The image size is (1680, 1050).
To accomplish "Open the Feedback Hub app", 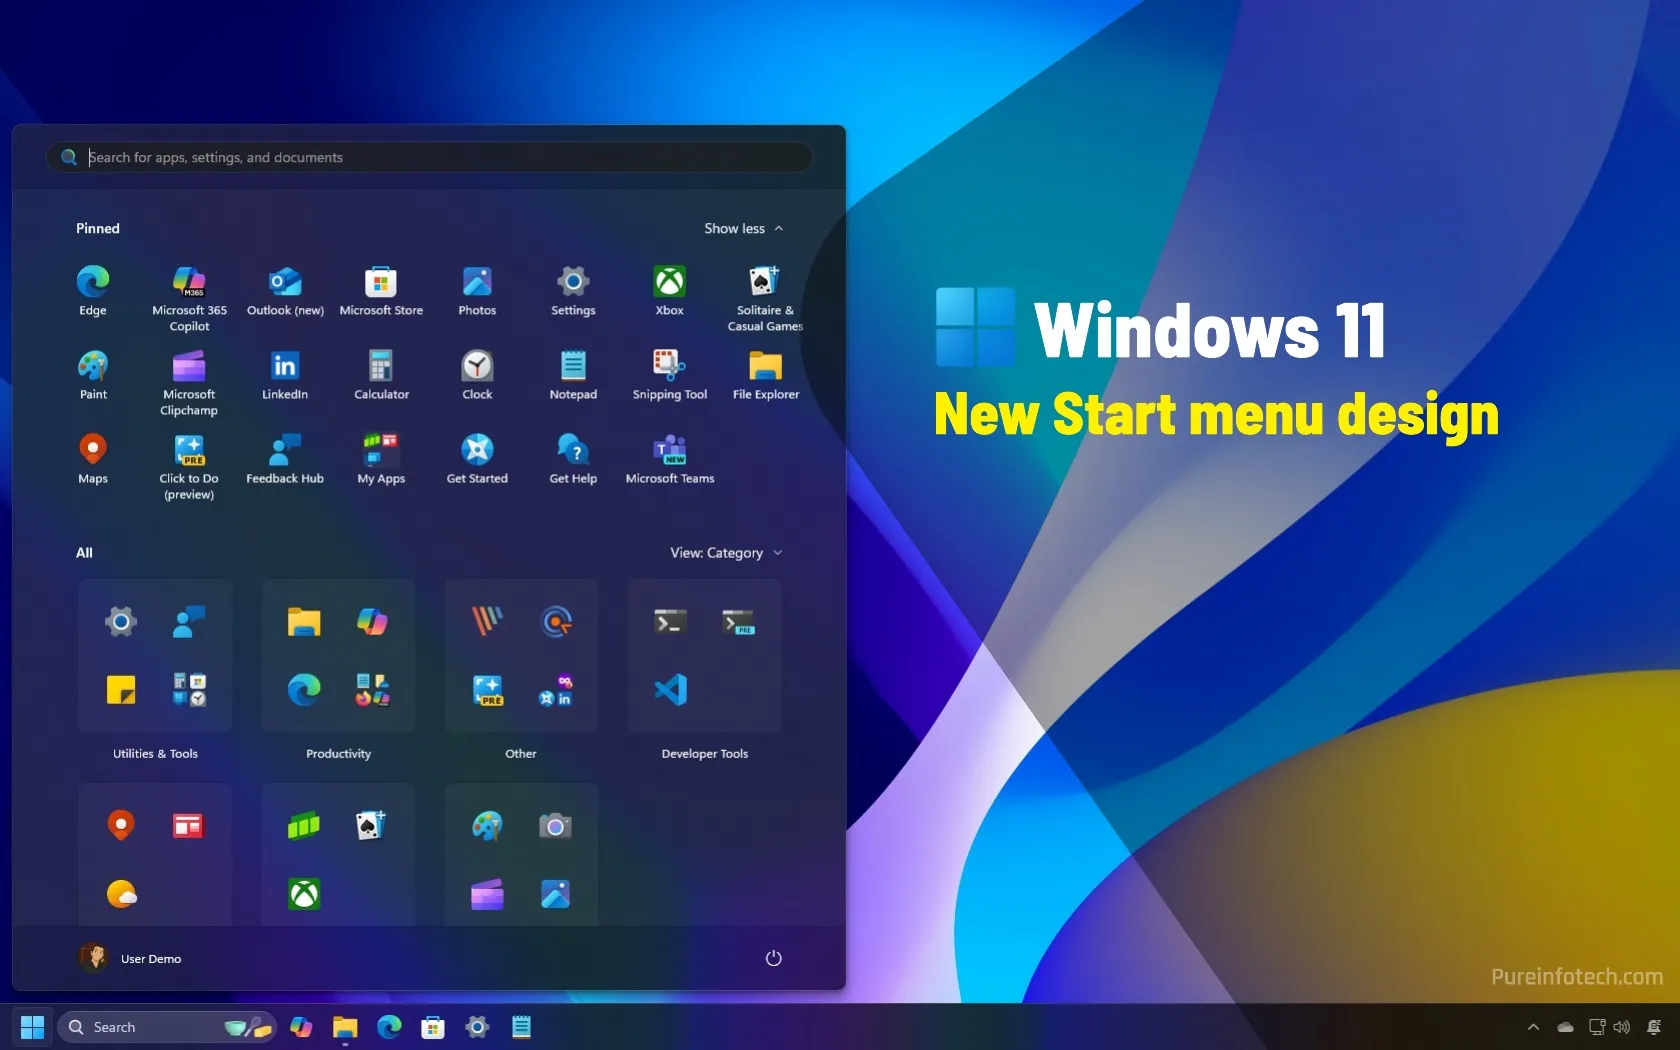I will point(284,452).
